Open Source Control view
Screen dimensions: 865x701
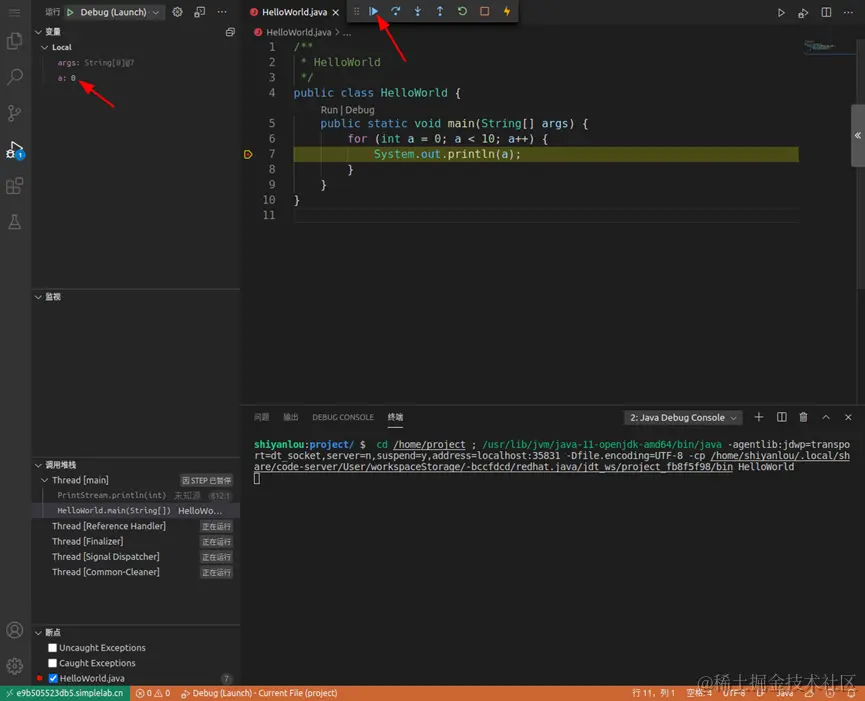point(15,113)
